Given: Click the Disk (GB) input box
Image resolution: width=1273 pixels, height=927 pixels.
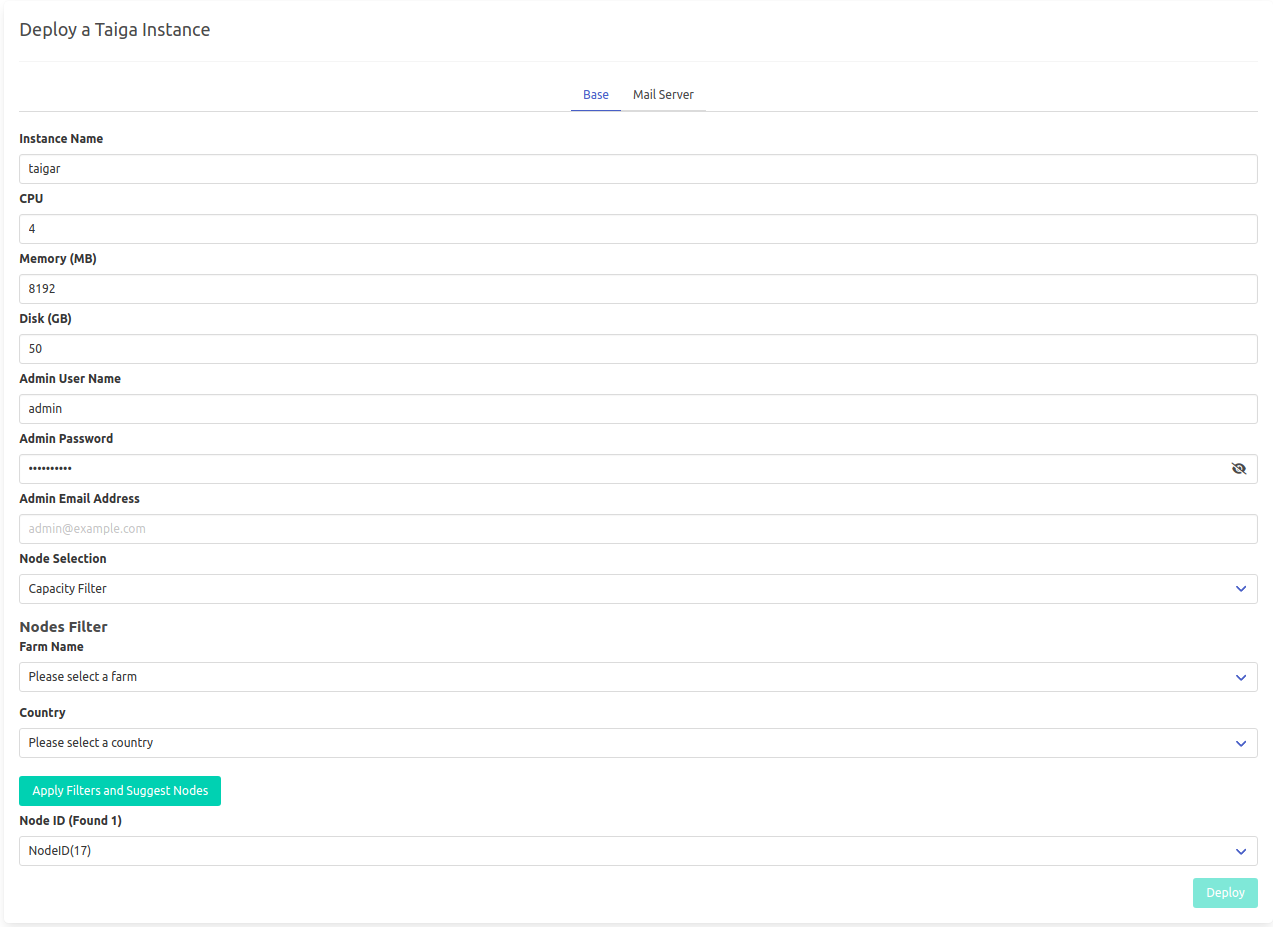Looking at the screenshot, I should (x=638, y=349).
